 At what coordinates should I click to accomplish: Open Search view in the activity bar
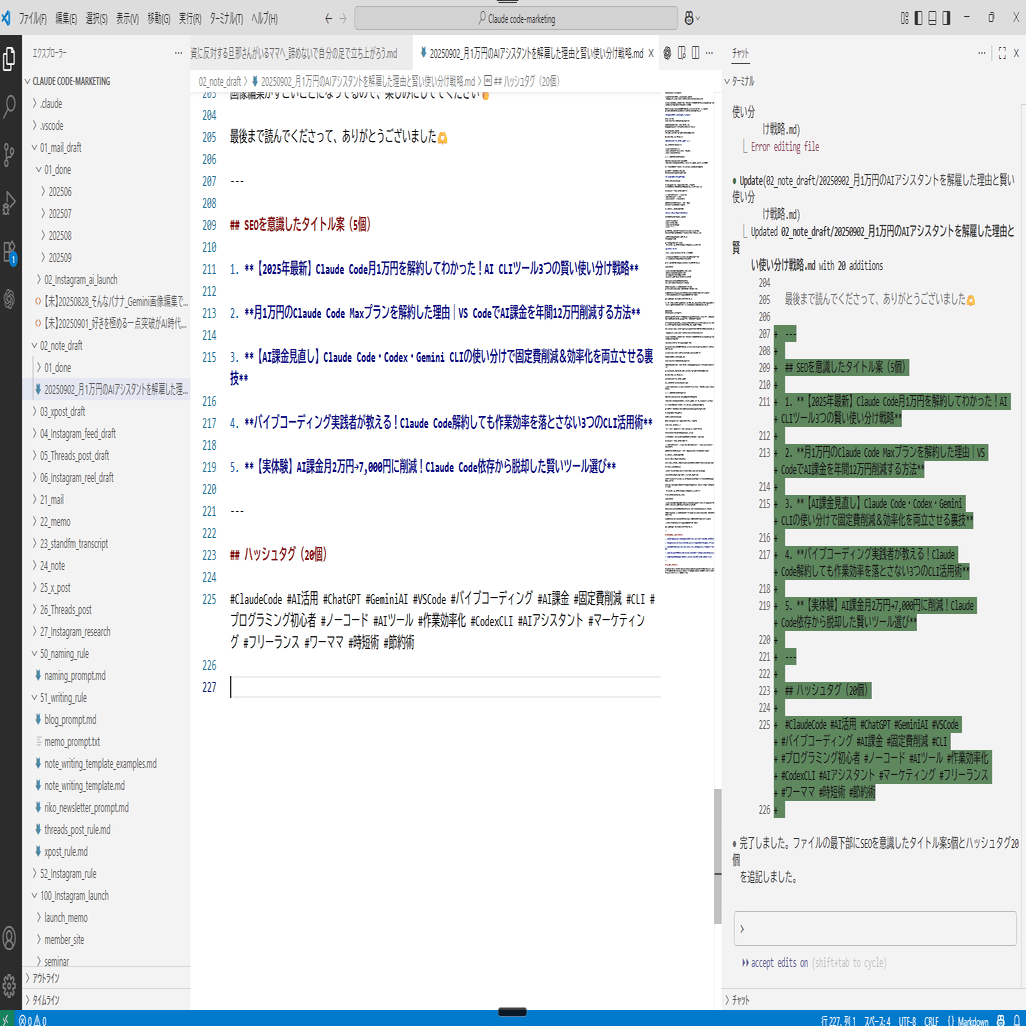[x=12, y=104]
